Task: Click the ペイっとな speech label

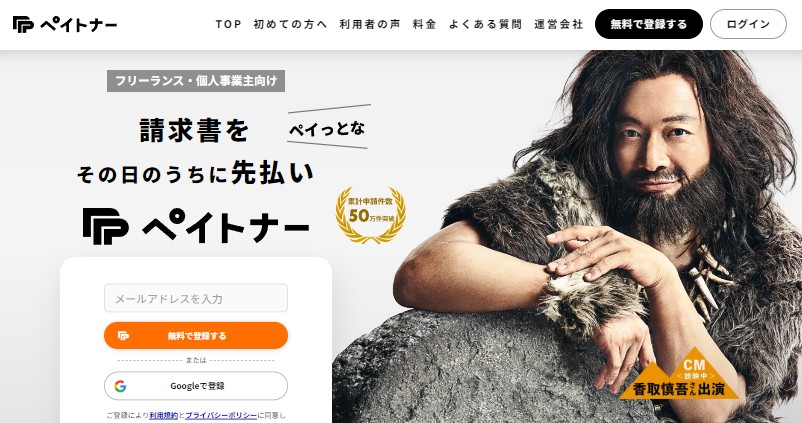Action: [x=327, y=128]
